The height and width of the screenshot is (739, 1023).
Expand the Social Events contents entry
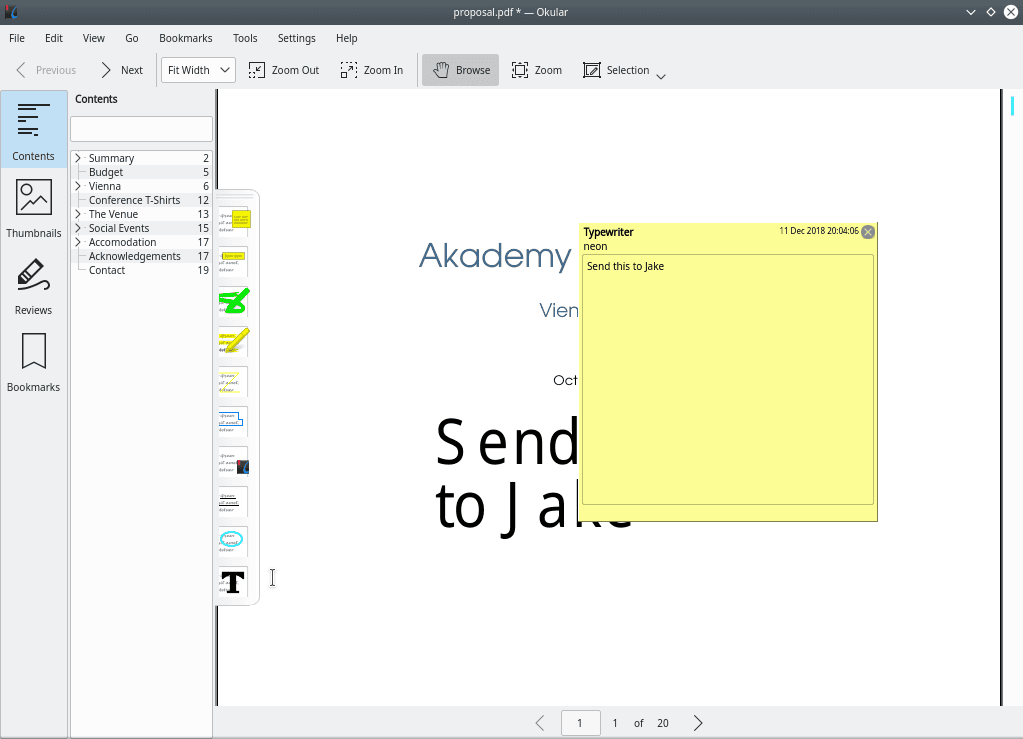coord(78,227)
